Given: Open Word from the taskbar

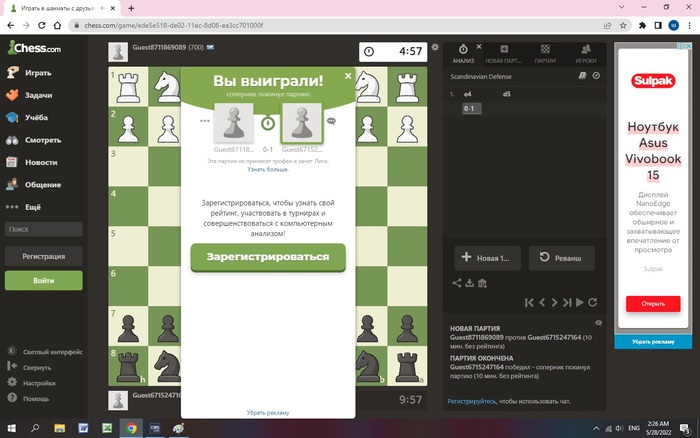Looking at the screenshot, I should [x=83, y=428].
